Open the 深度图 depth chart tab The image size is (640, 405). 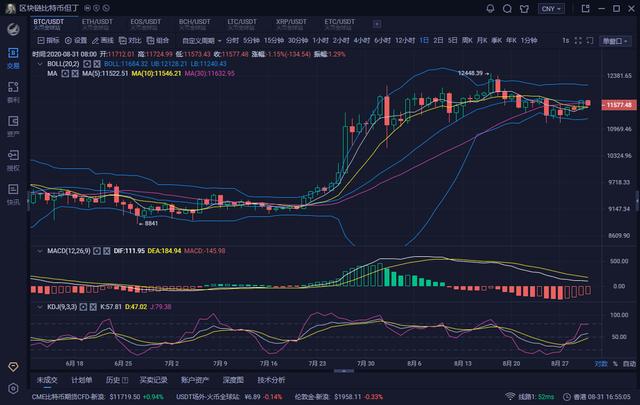(x=233, y=380)
